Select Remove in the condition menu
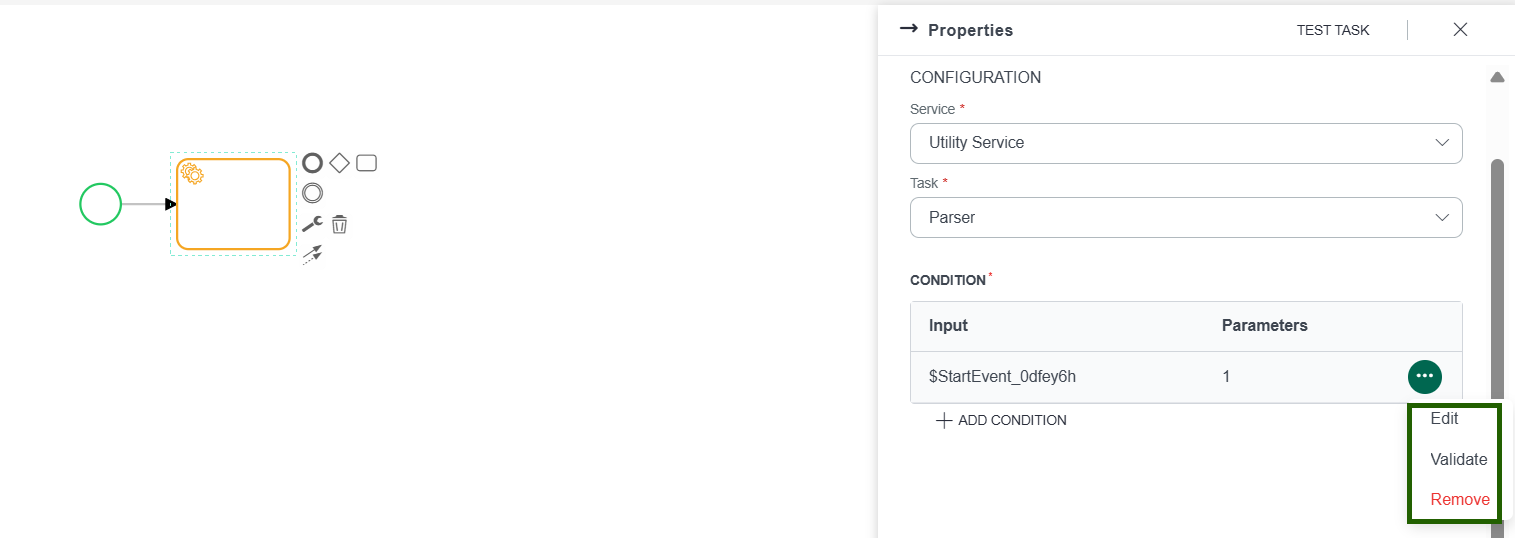Viewport: 1515px width, 538px height. click(1460, 499)
